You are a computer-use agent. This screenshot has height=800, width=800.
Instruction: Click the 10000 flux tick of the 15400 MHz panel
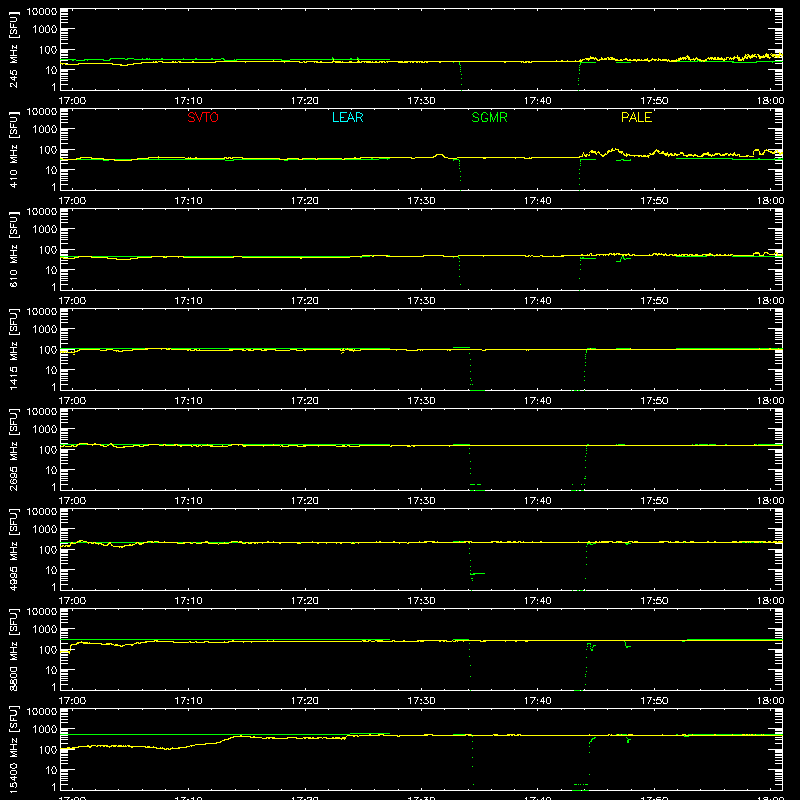coord(42,712)
